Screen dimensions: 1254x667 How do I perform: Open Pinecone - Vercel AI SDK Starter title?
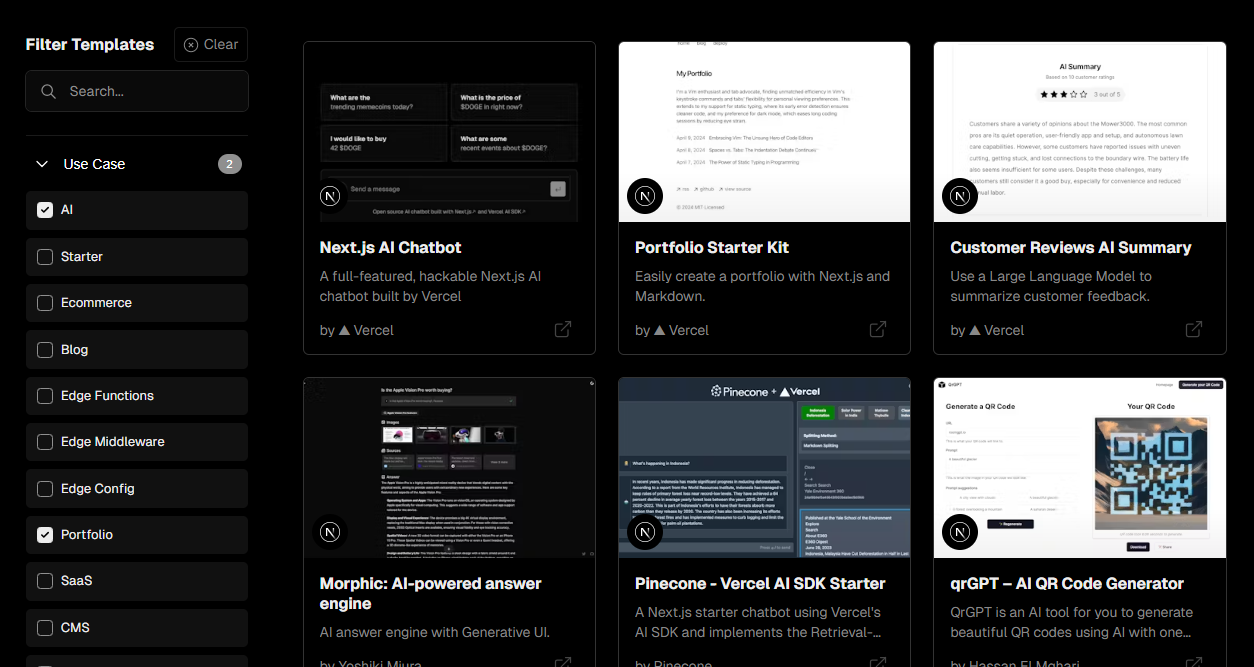[x=760, y=583]
